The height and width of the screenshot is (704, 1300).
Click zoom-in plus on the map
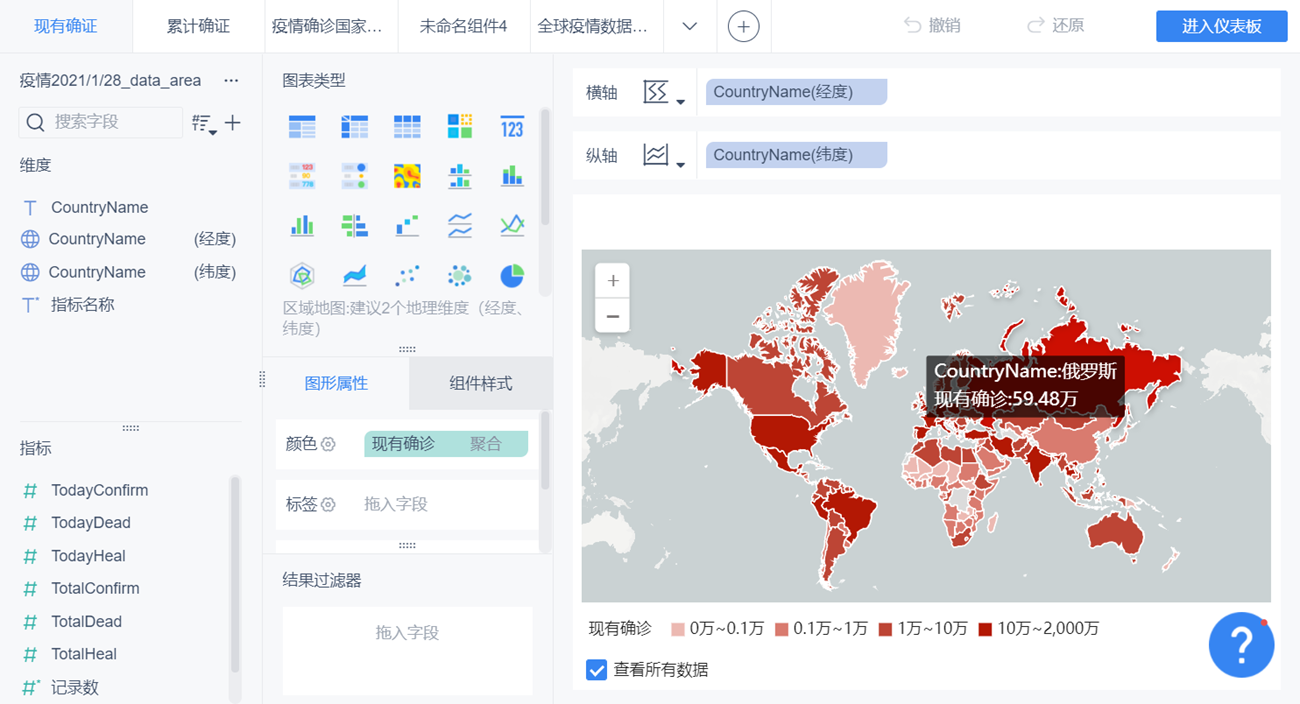(x=612, y=281)
